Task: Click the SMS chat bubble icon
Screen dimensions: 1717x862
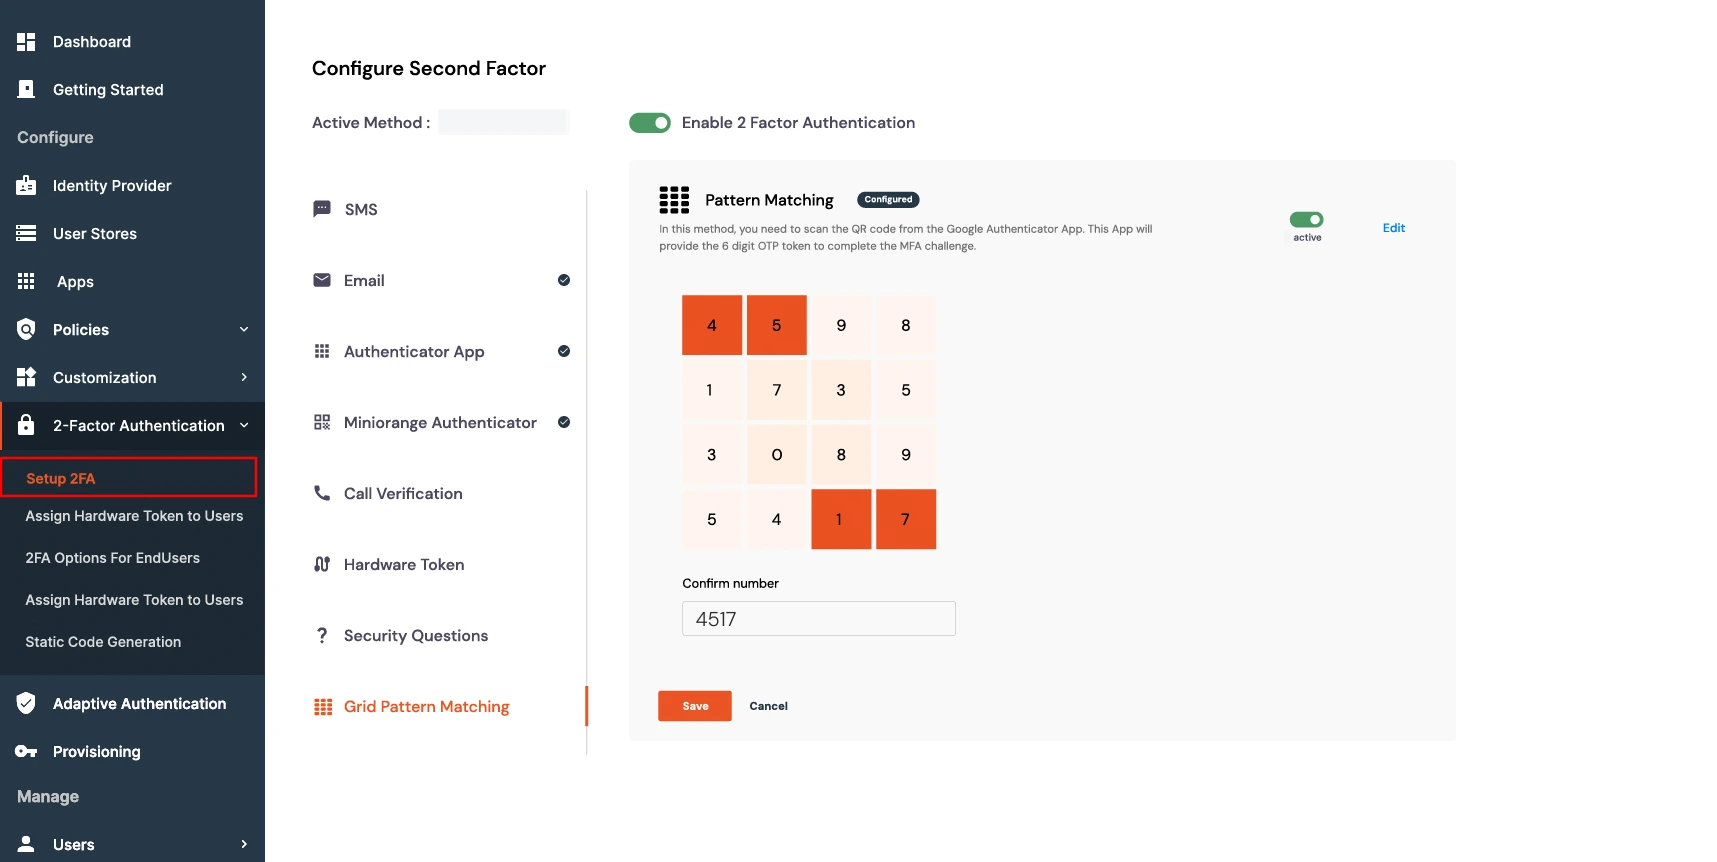Action: [322, 209]
